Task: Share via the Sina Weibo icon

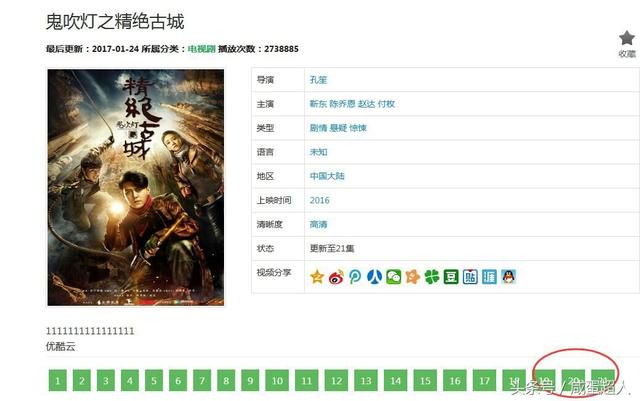Action: pos(336,277)
